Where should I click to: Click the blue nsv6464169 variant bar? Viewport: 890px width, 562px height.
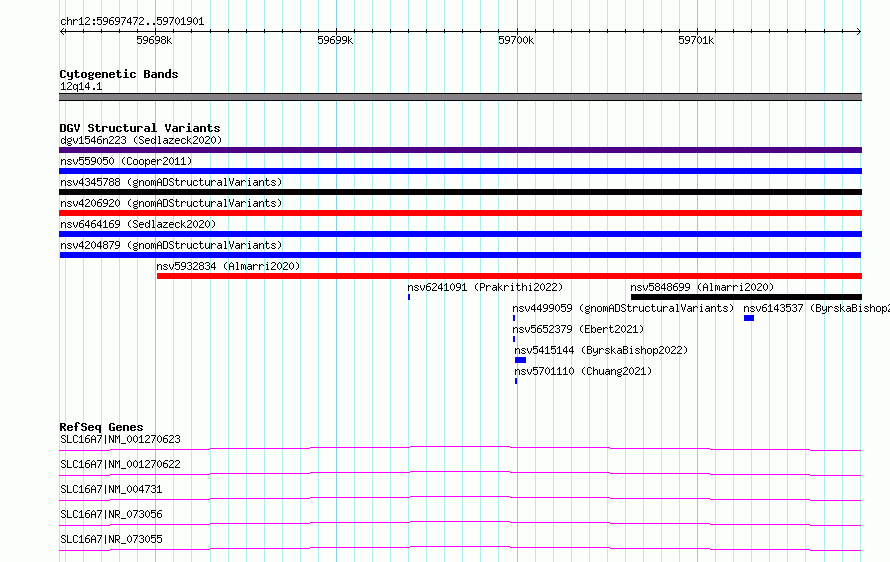pyautogui.click(x=460, y=234)
